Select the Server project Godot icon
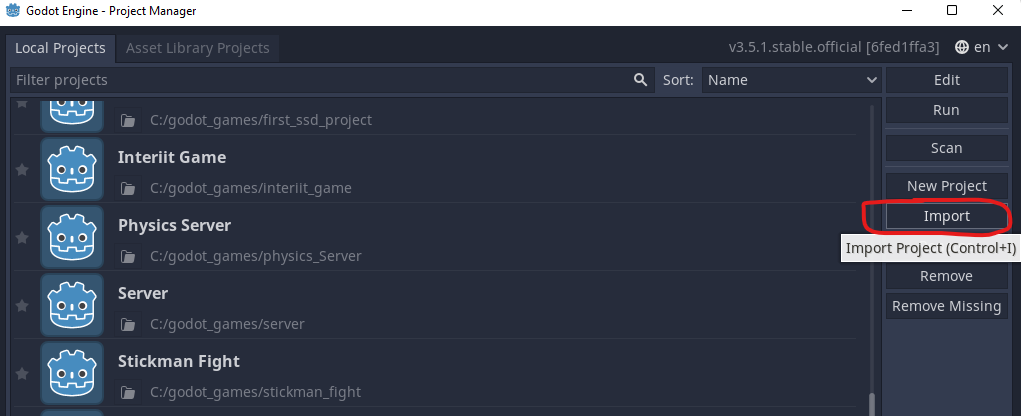This screenshot has width=1021, height=416. point(72,305)
